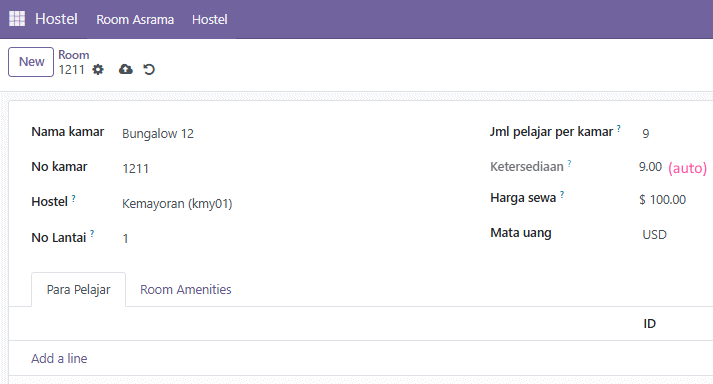Discard changes with the undo arrow icon
This screenshot has width=713, height=384.
(149, 69)
